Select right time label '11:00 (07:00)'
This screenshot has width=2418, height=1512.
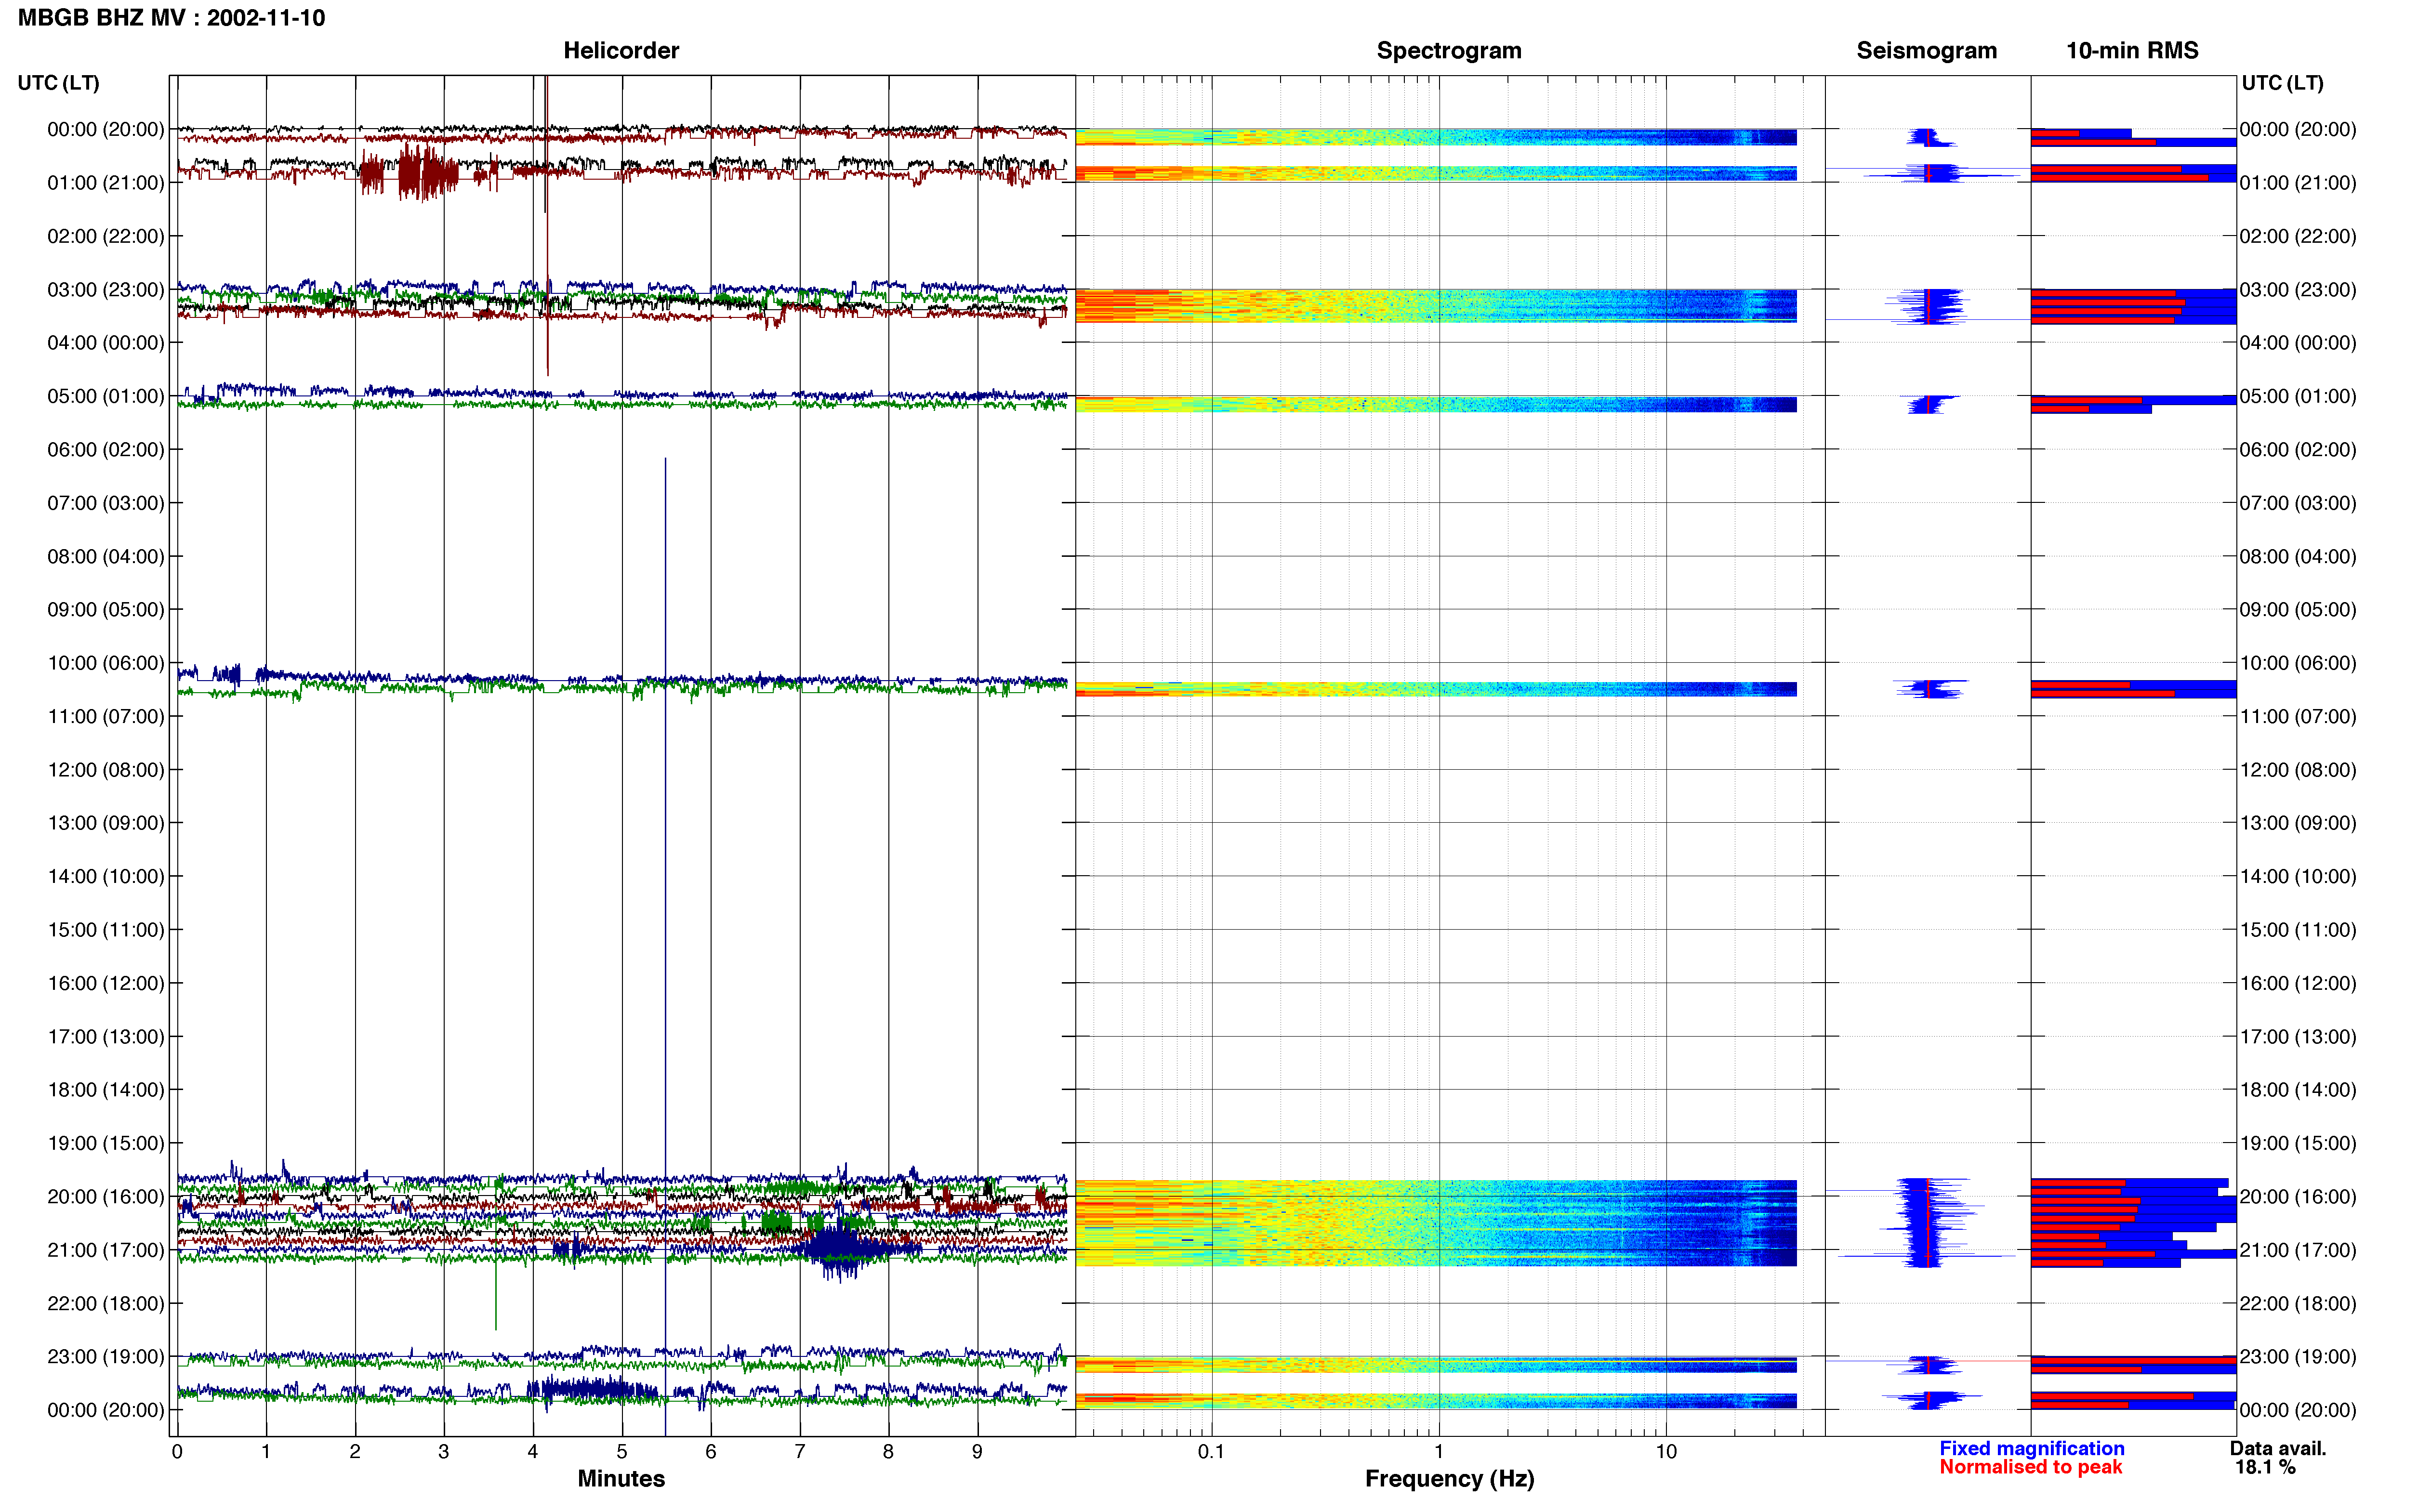click(x=2298, y=717)
